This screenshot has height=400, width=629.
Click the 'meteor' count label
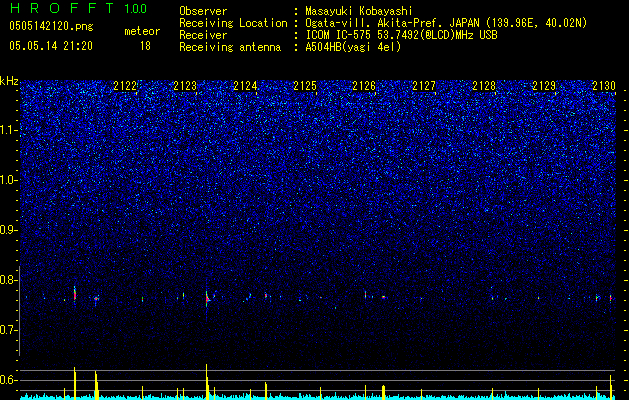[x=142, y=31]
